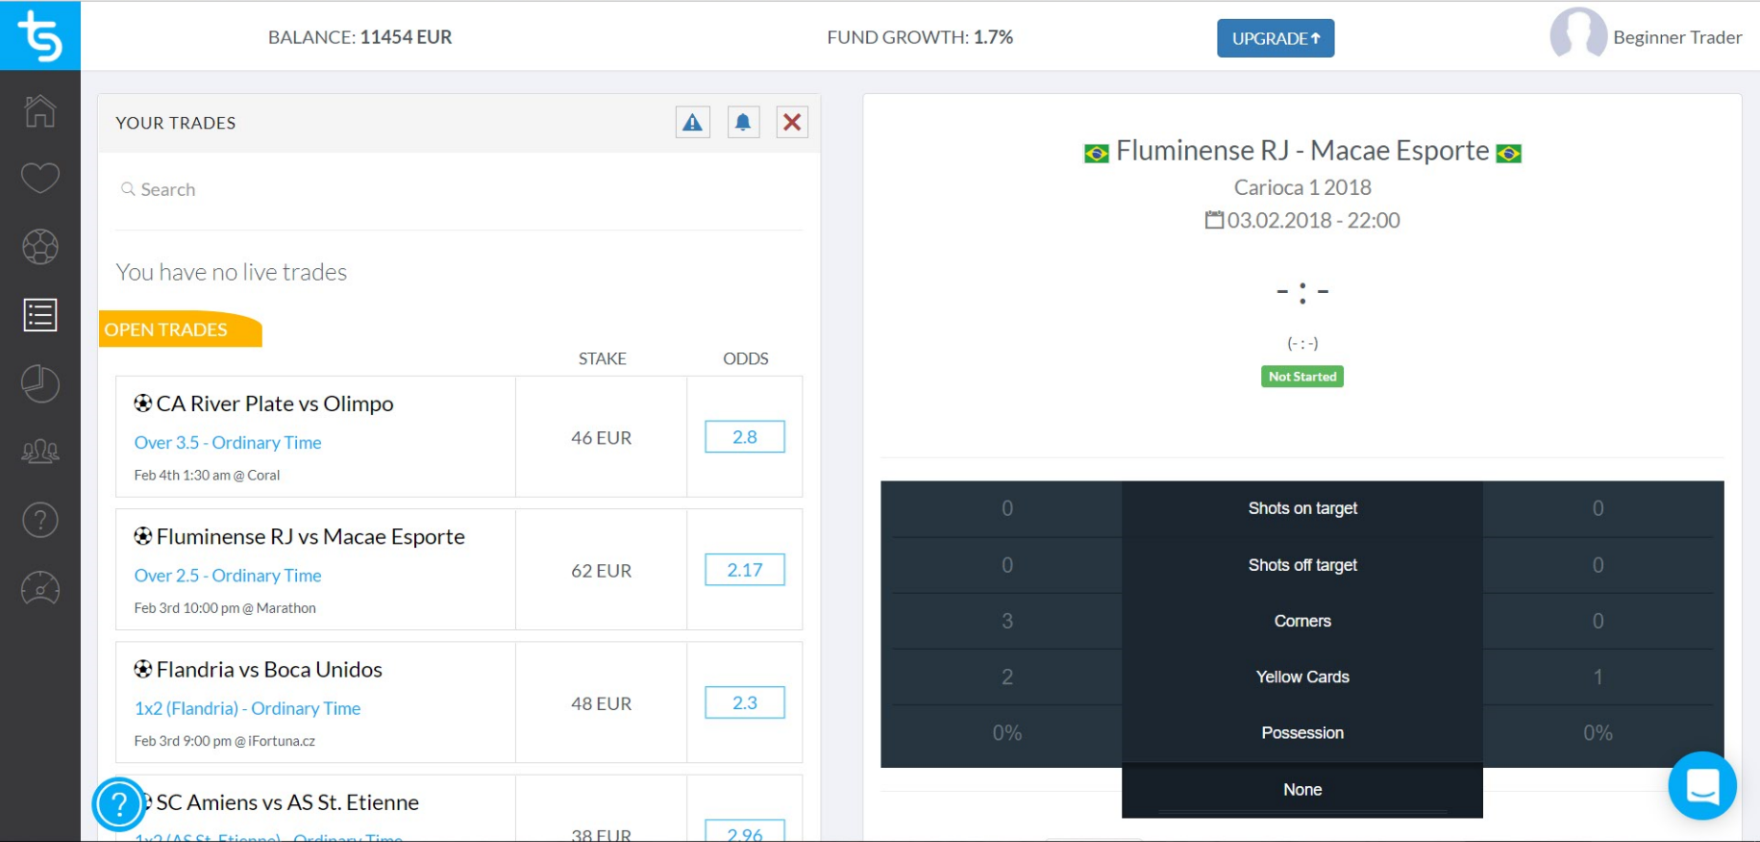Open the SC Amiens vs AS St. Etienne trade
Image resolution: width=1760 pixels, height=842 pixels.
coord(287,802)
